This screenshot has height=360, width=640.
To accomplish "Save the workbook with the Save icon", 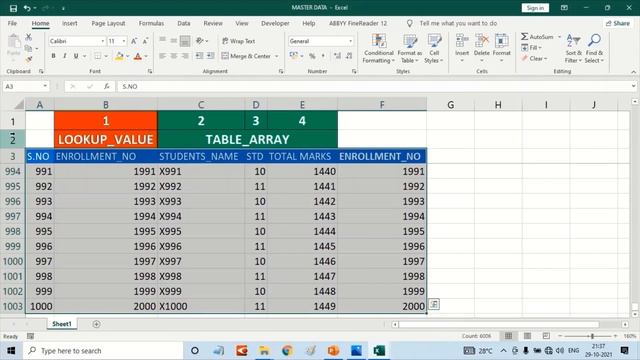I will click(x=13, y=8).
